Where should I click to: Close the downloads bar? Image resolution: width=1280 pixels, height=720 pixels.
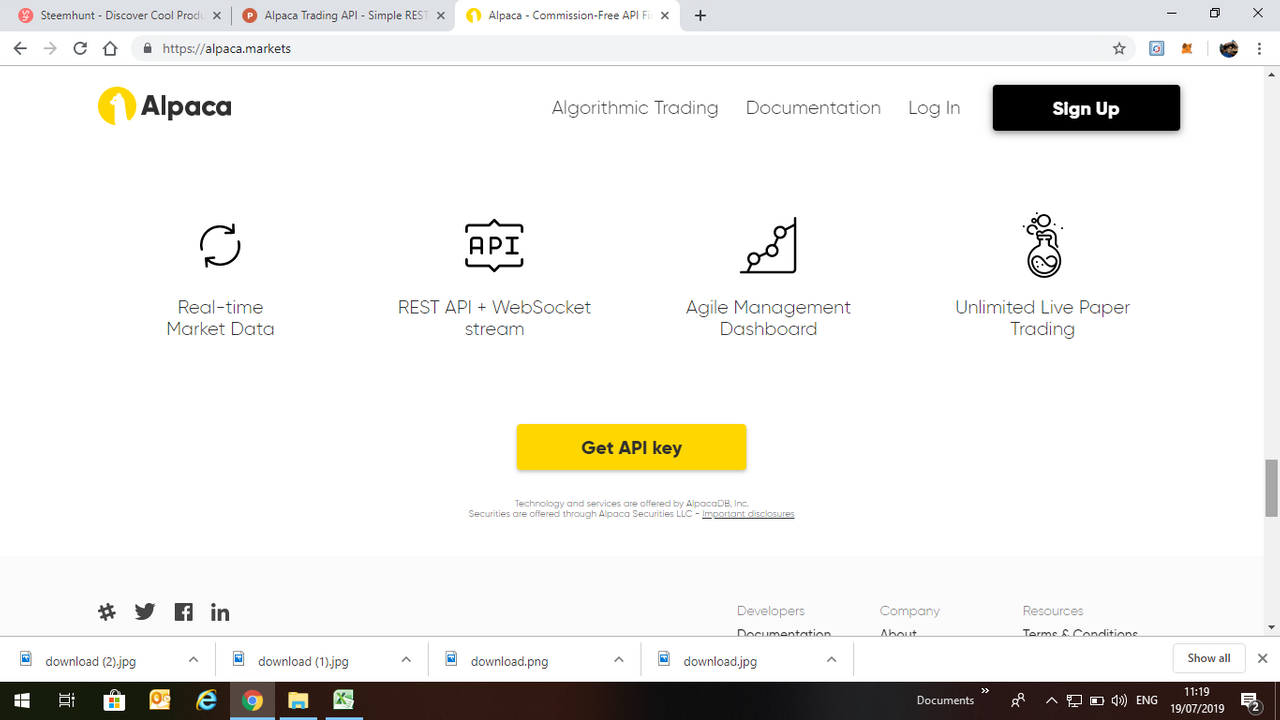[1262, 659]
